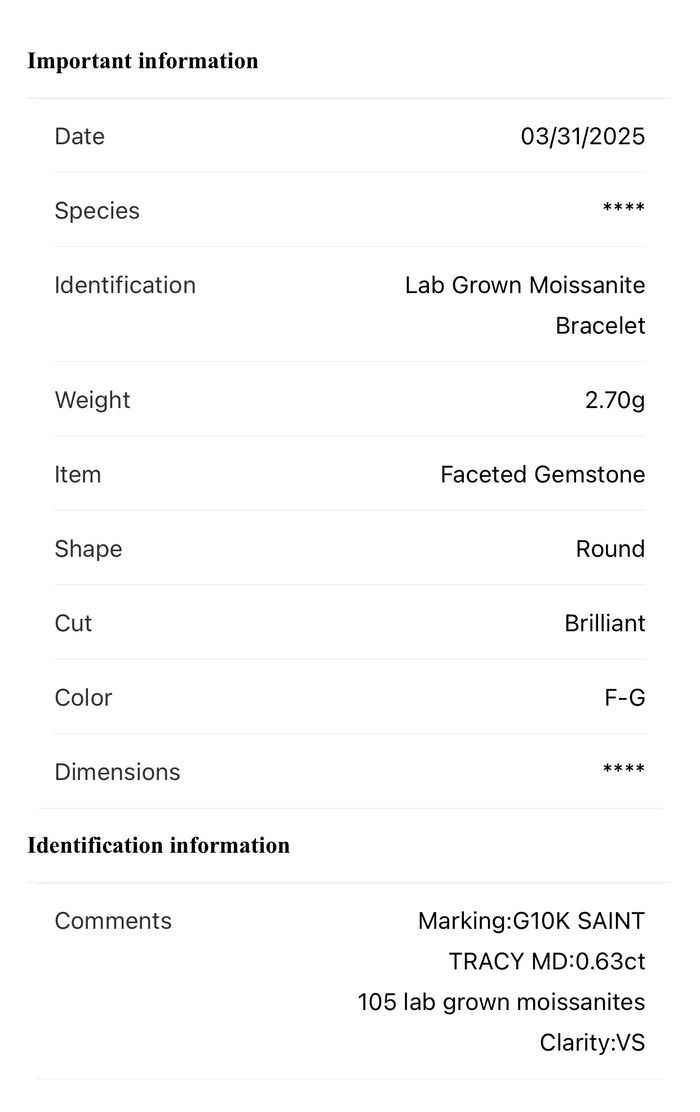The height and width of the screenshot is (1112, 700).
Task: Click the 105 lab grown moissanites line
Action: tap(501, 1002)
